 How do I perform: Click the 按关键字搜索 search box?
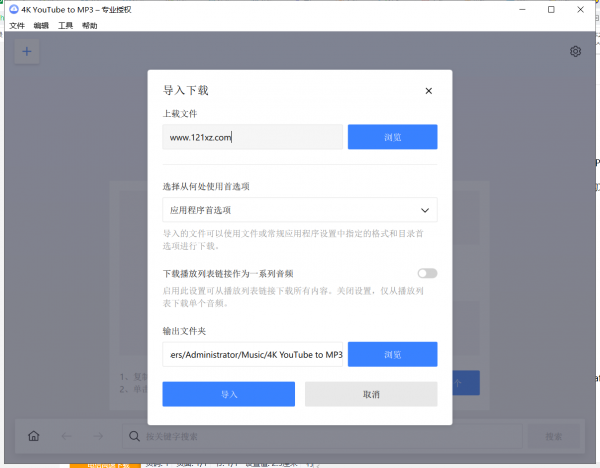[x=322, y=436]
